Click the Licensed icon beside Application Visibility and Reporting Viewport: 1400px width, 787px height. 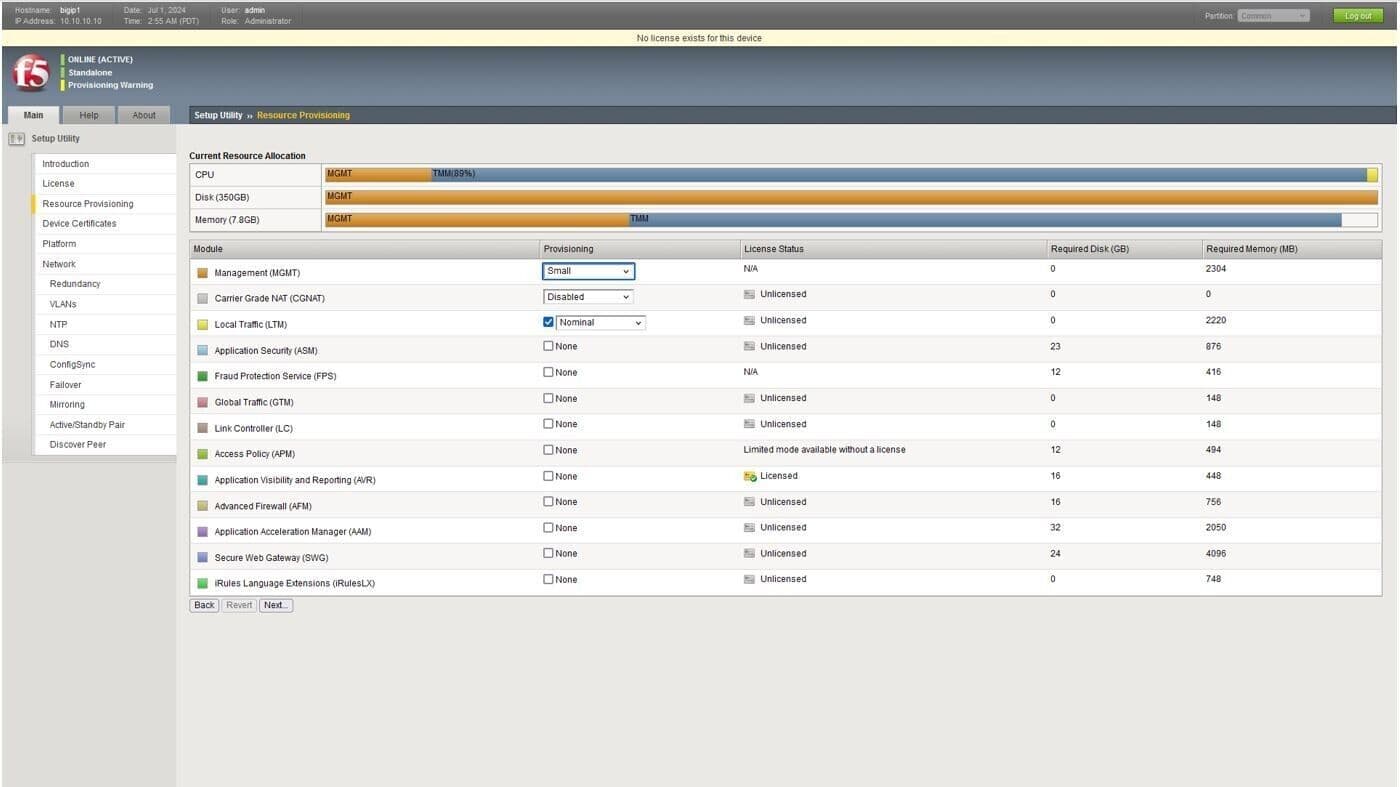point(750,476)
